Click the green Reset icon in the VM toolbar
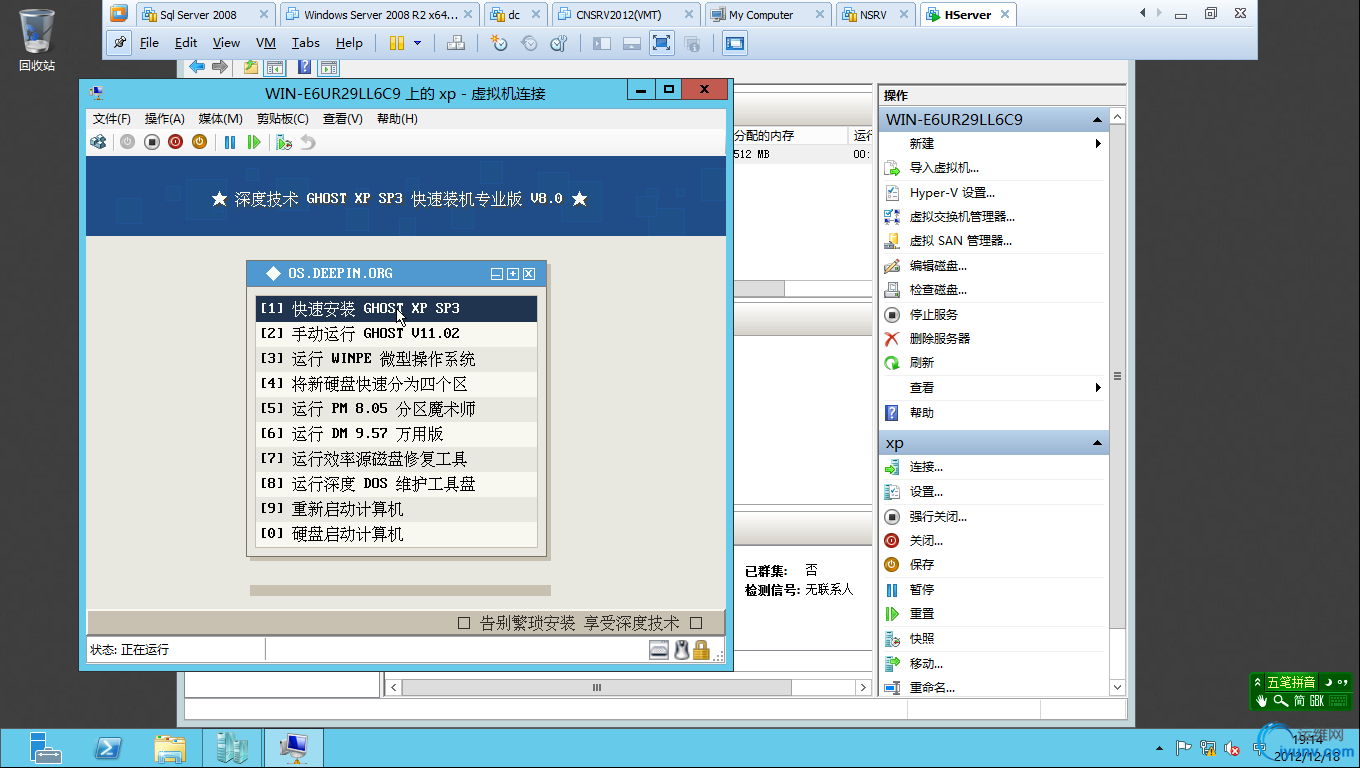1360x768 pixels. [254, 142]
